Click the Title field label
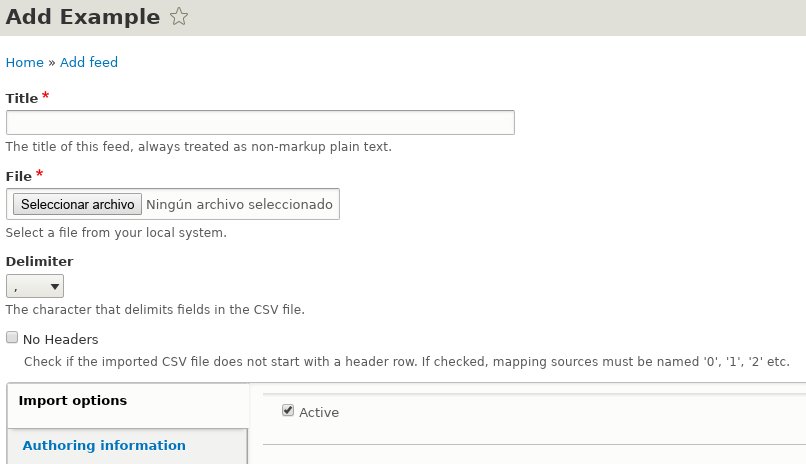Image resolution: width=806 pixels, height=464 pixels. [22, 98]
